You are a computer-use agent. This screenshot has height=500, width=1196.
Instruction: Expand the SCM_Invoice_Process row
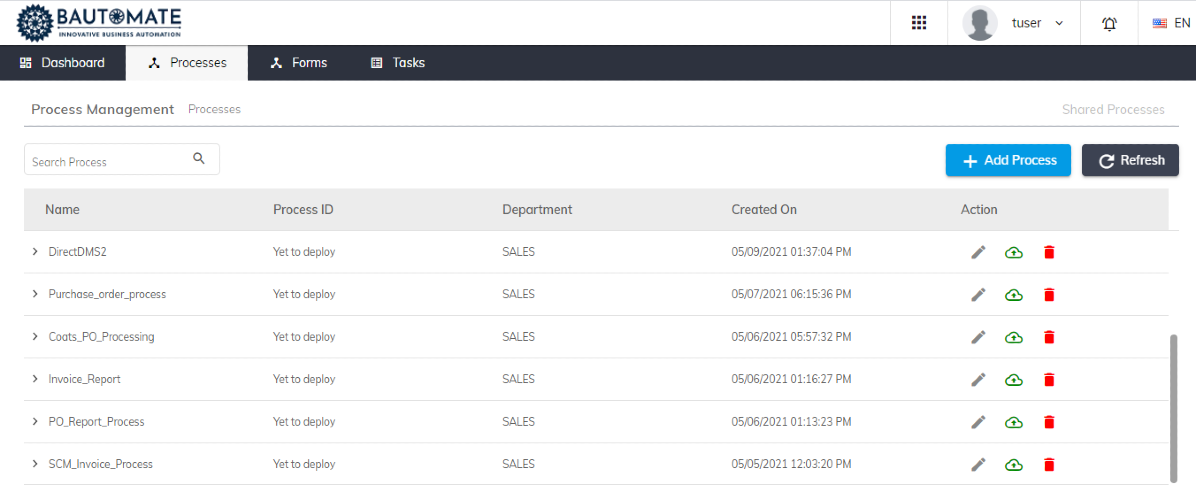(x=35, y=463)
